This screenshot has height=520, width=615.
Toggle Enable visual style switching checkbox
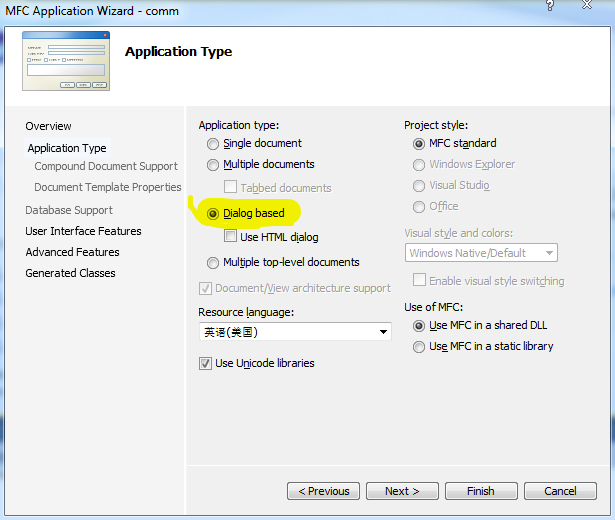tap(419, 280)
